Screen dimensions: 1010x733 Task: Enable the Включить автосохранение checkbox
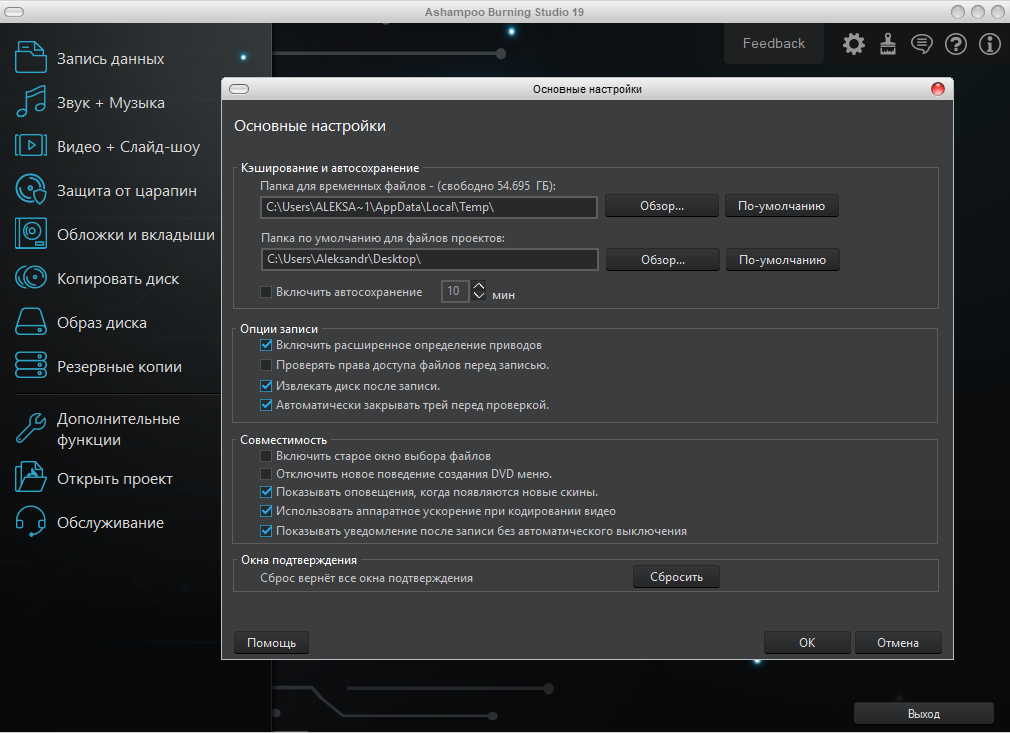tap(265, 292)
